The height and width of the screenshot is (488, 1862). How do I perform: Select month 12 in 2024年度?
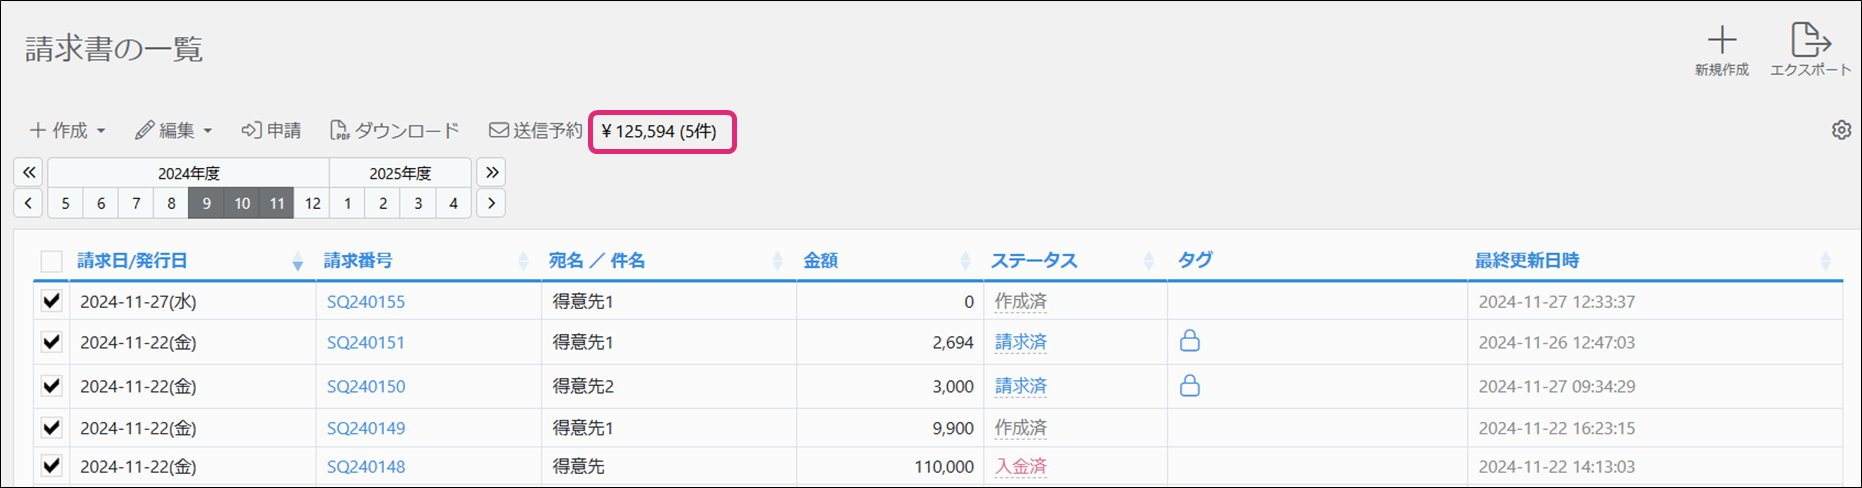[312, 203]
